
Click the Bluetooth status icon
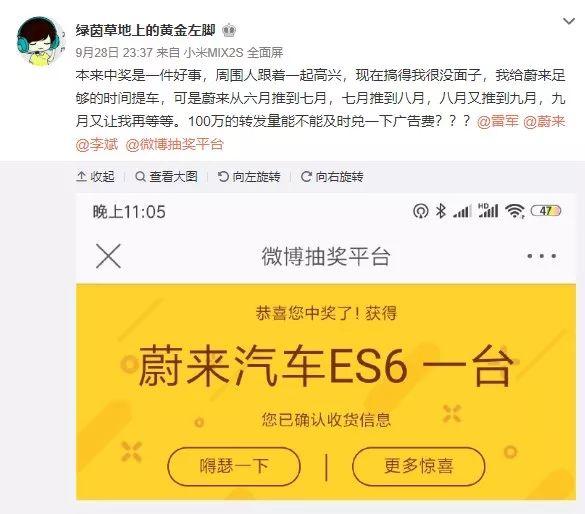tap(441, 211)
